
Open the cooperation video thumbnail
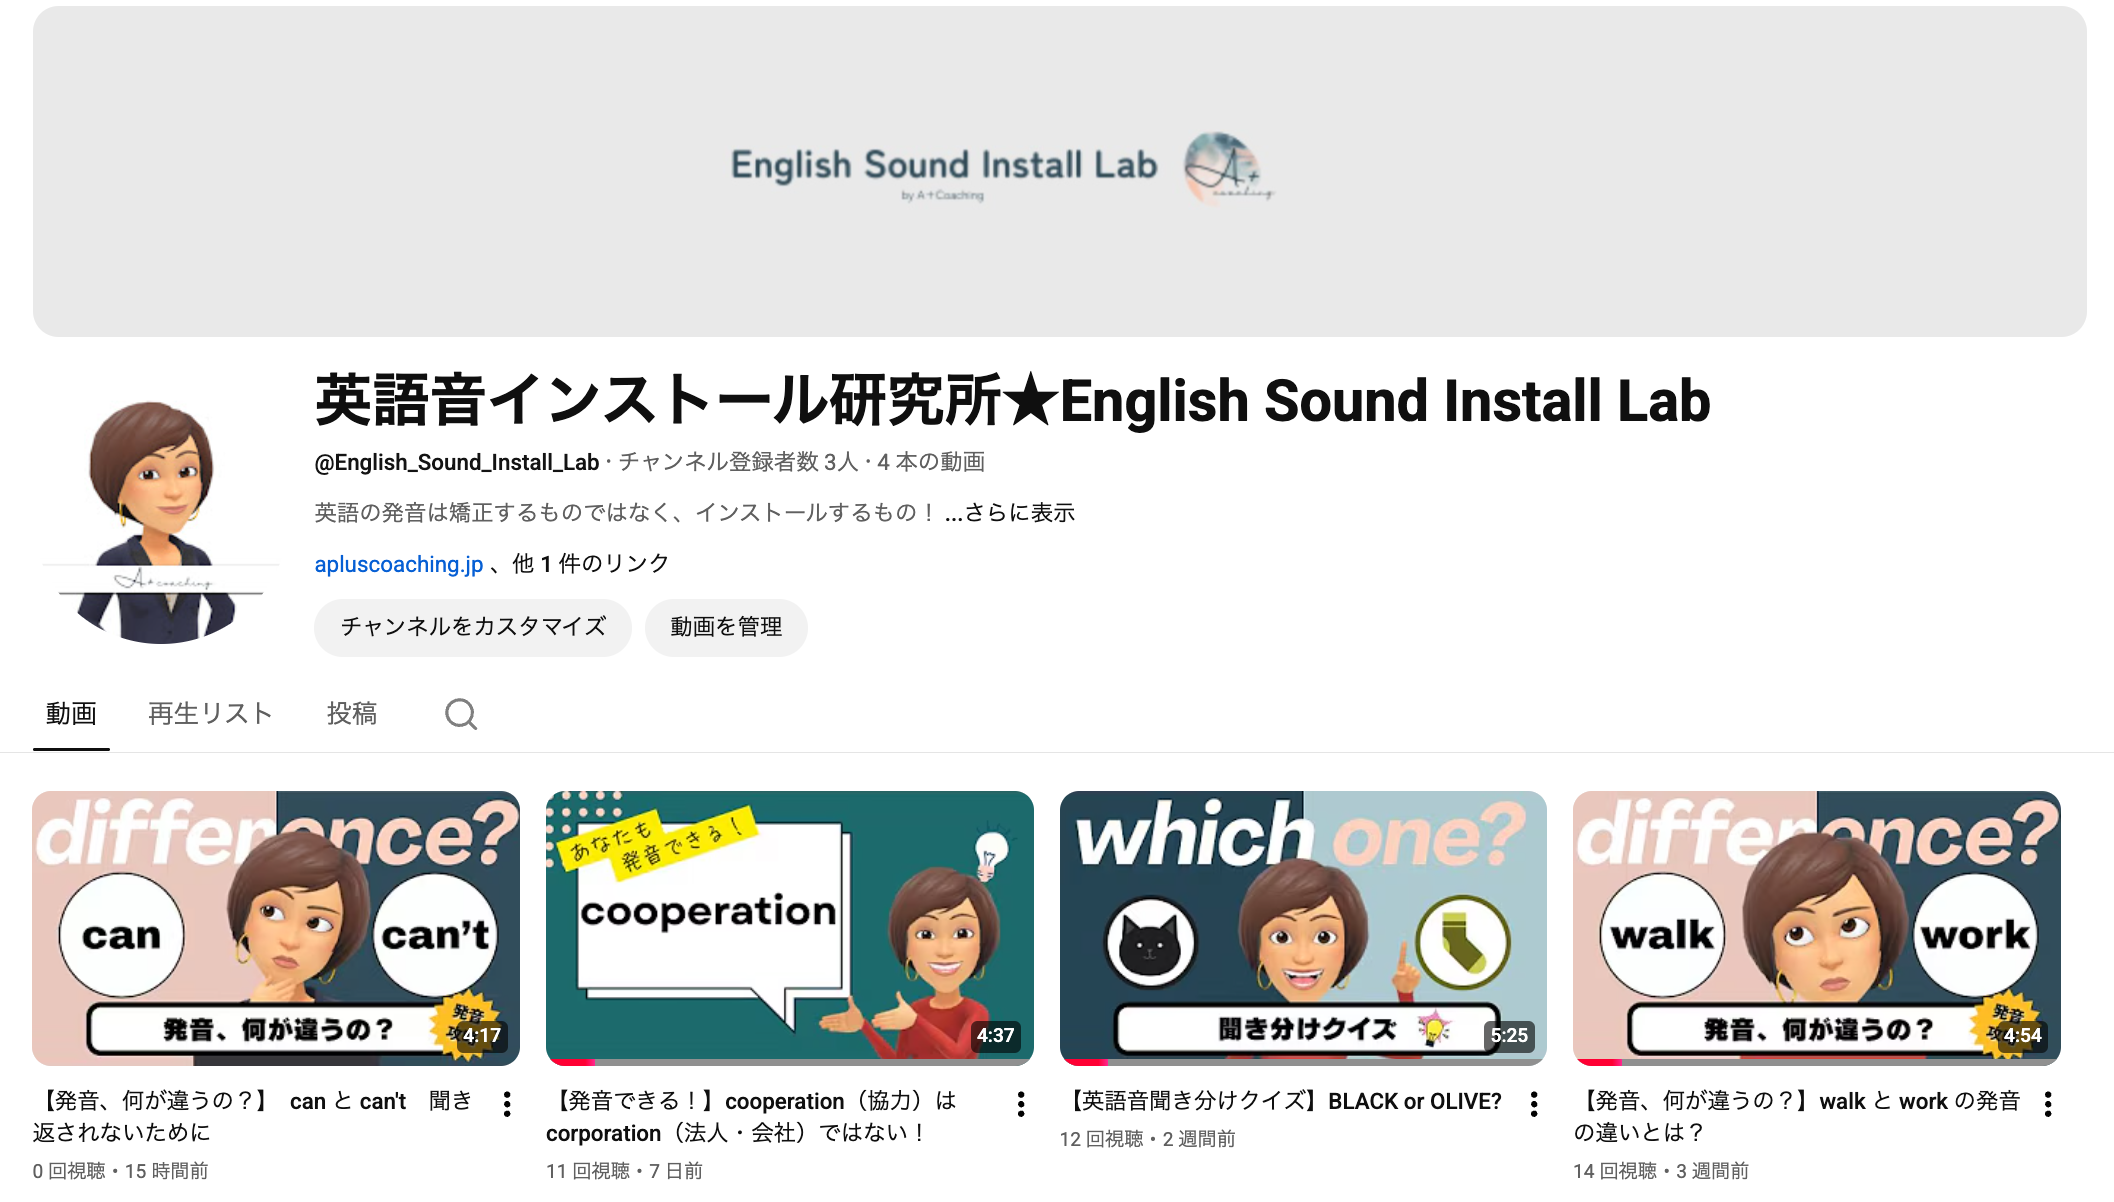(x=790, y=928)
